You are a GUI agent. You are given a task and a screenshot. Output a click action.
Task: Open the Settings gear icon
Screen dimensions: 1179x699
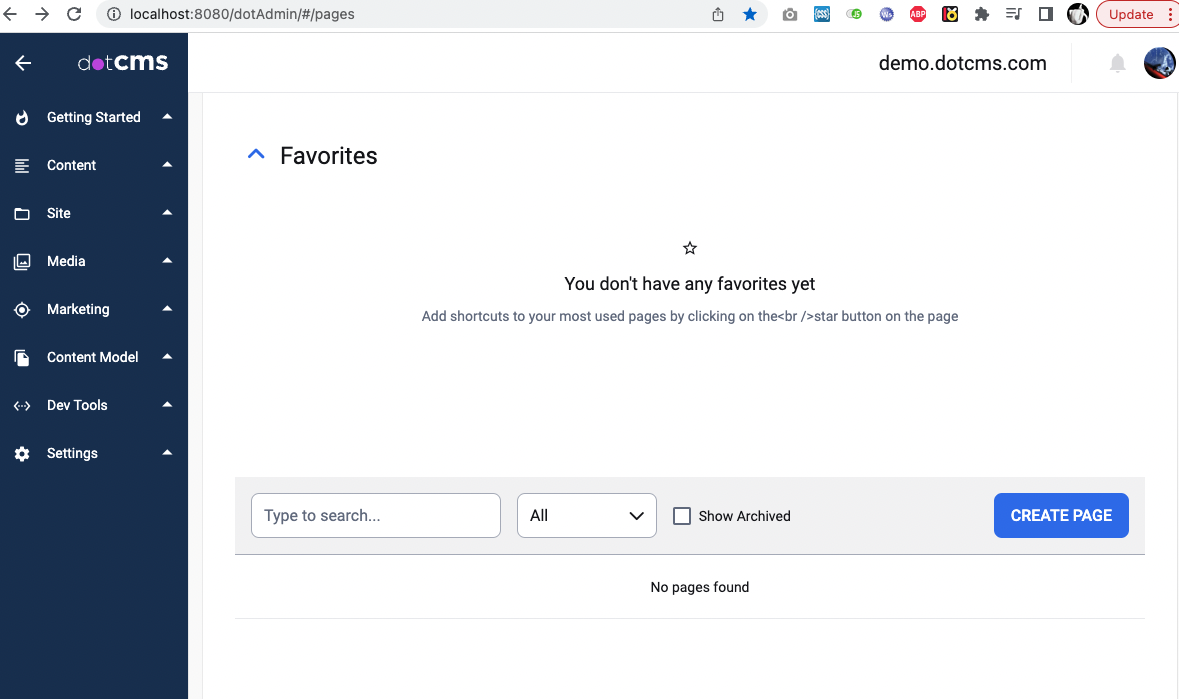coord(22,453)
